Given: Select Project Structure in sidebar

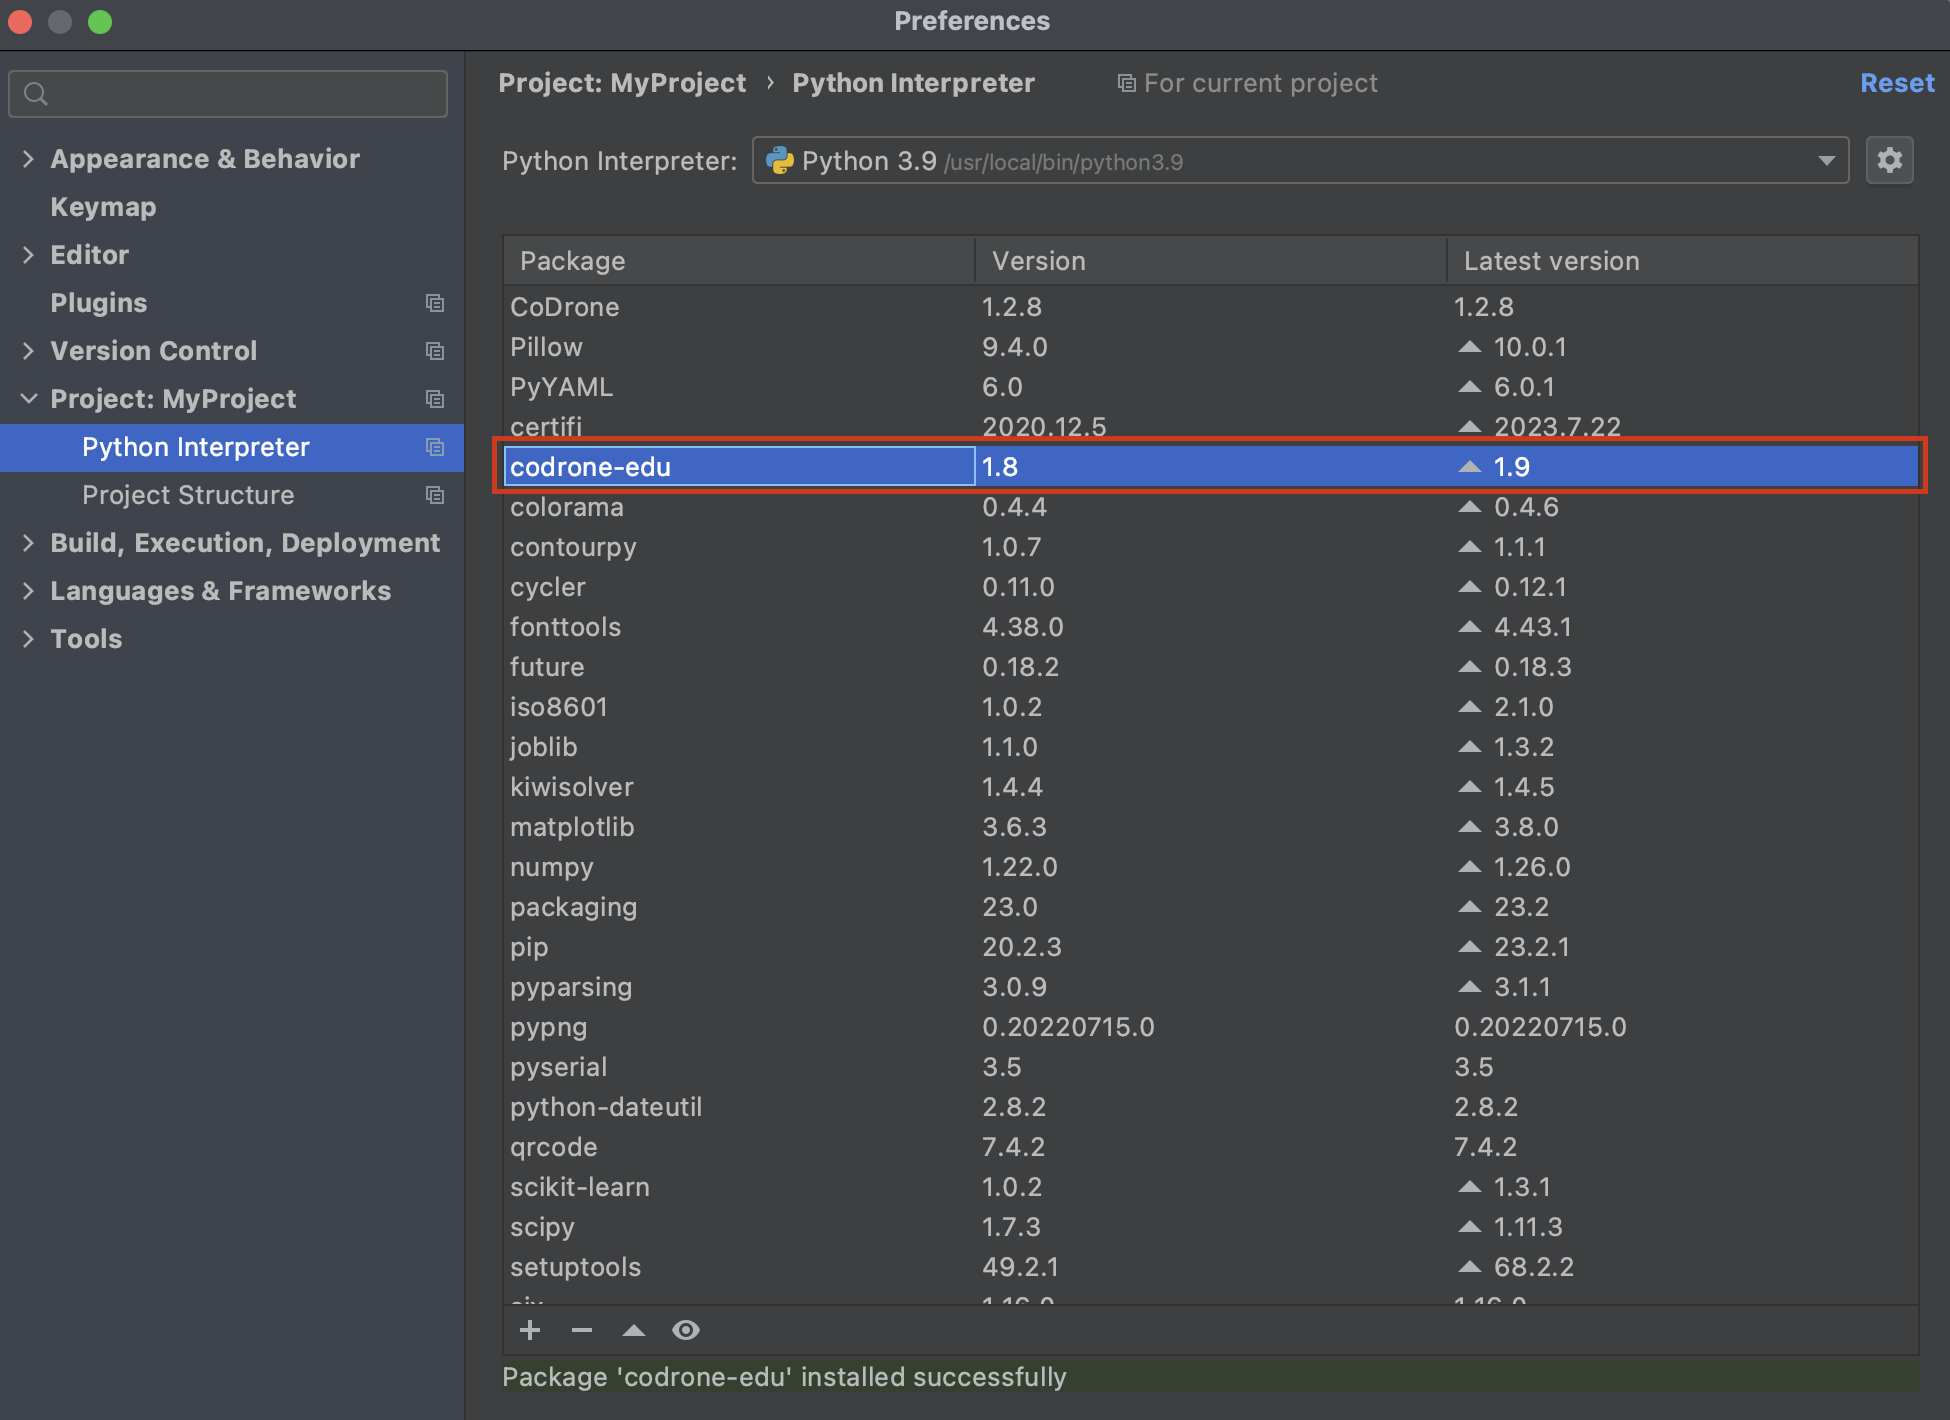Looking at the screenshot, I should click(x=188, y=495).
